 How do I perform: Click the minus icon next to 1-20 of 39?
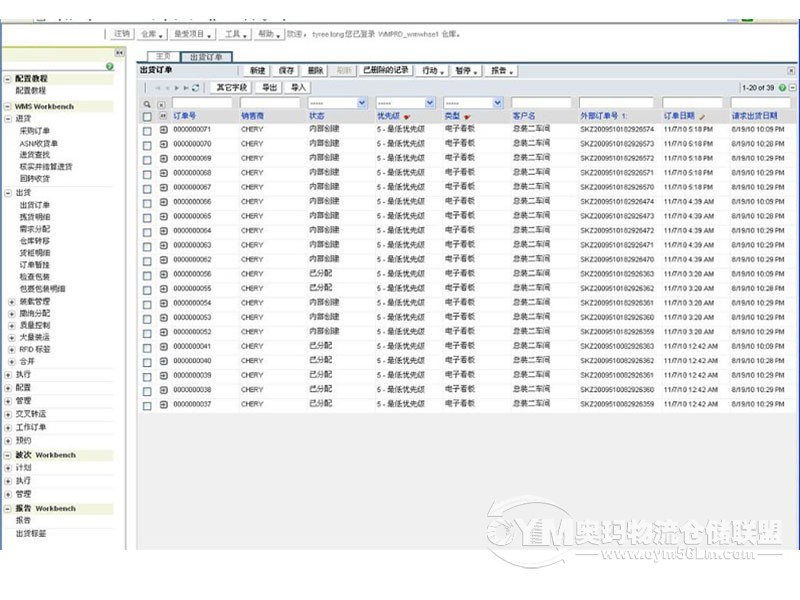792,88
